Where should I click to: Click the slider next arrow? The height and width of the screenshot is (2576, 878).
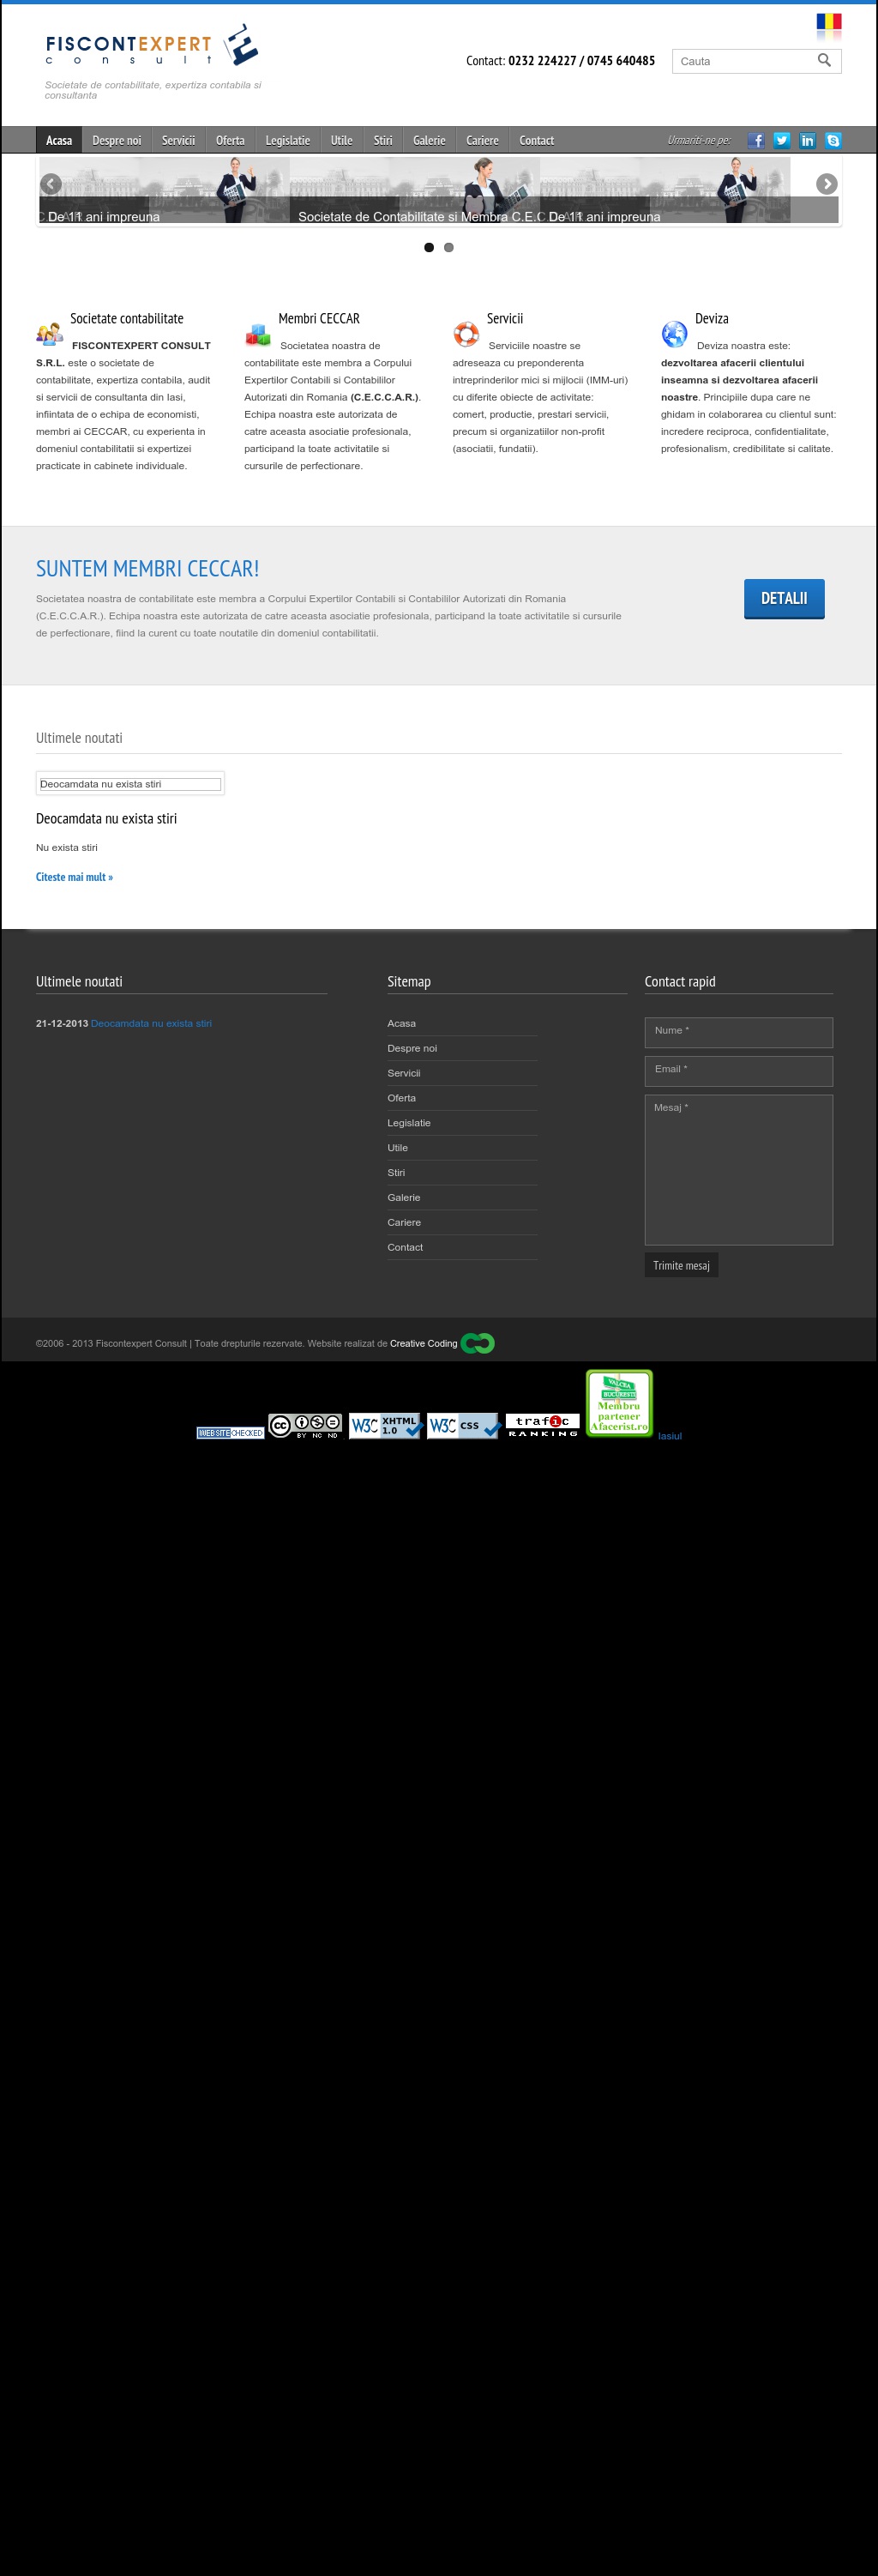826,184
